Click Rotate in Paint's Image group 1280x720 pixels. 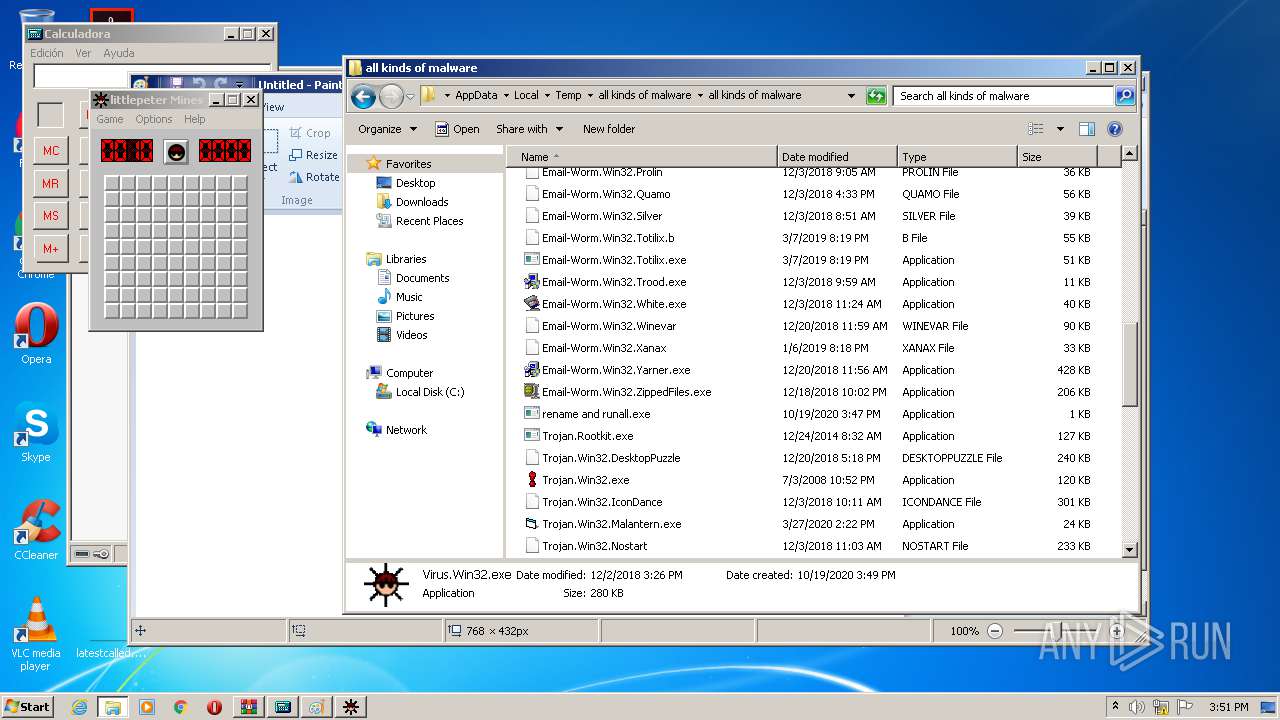[314, 177]
